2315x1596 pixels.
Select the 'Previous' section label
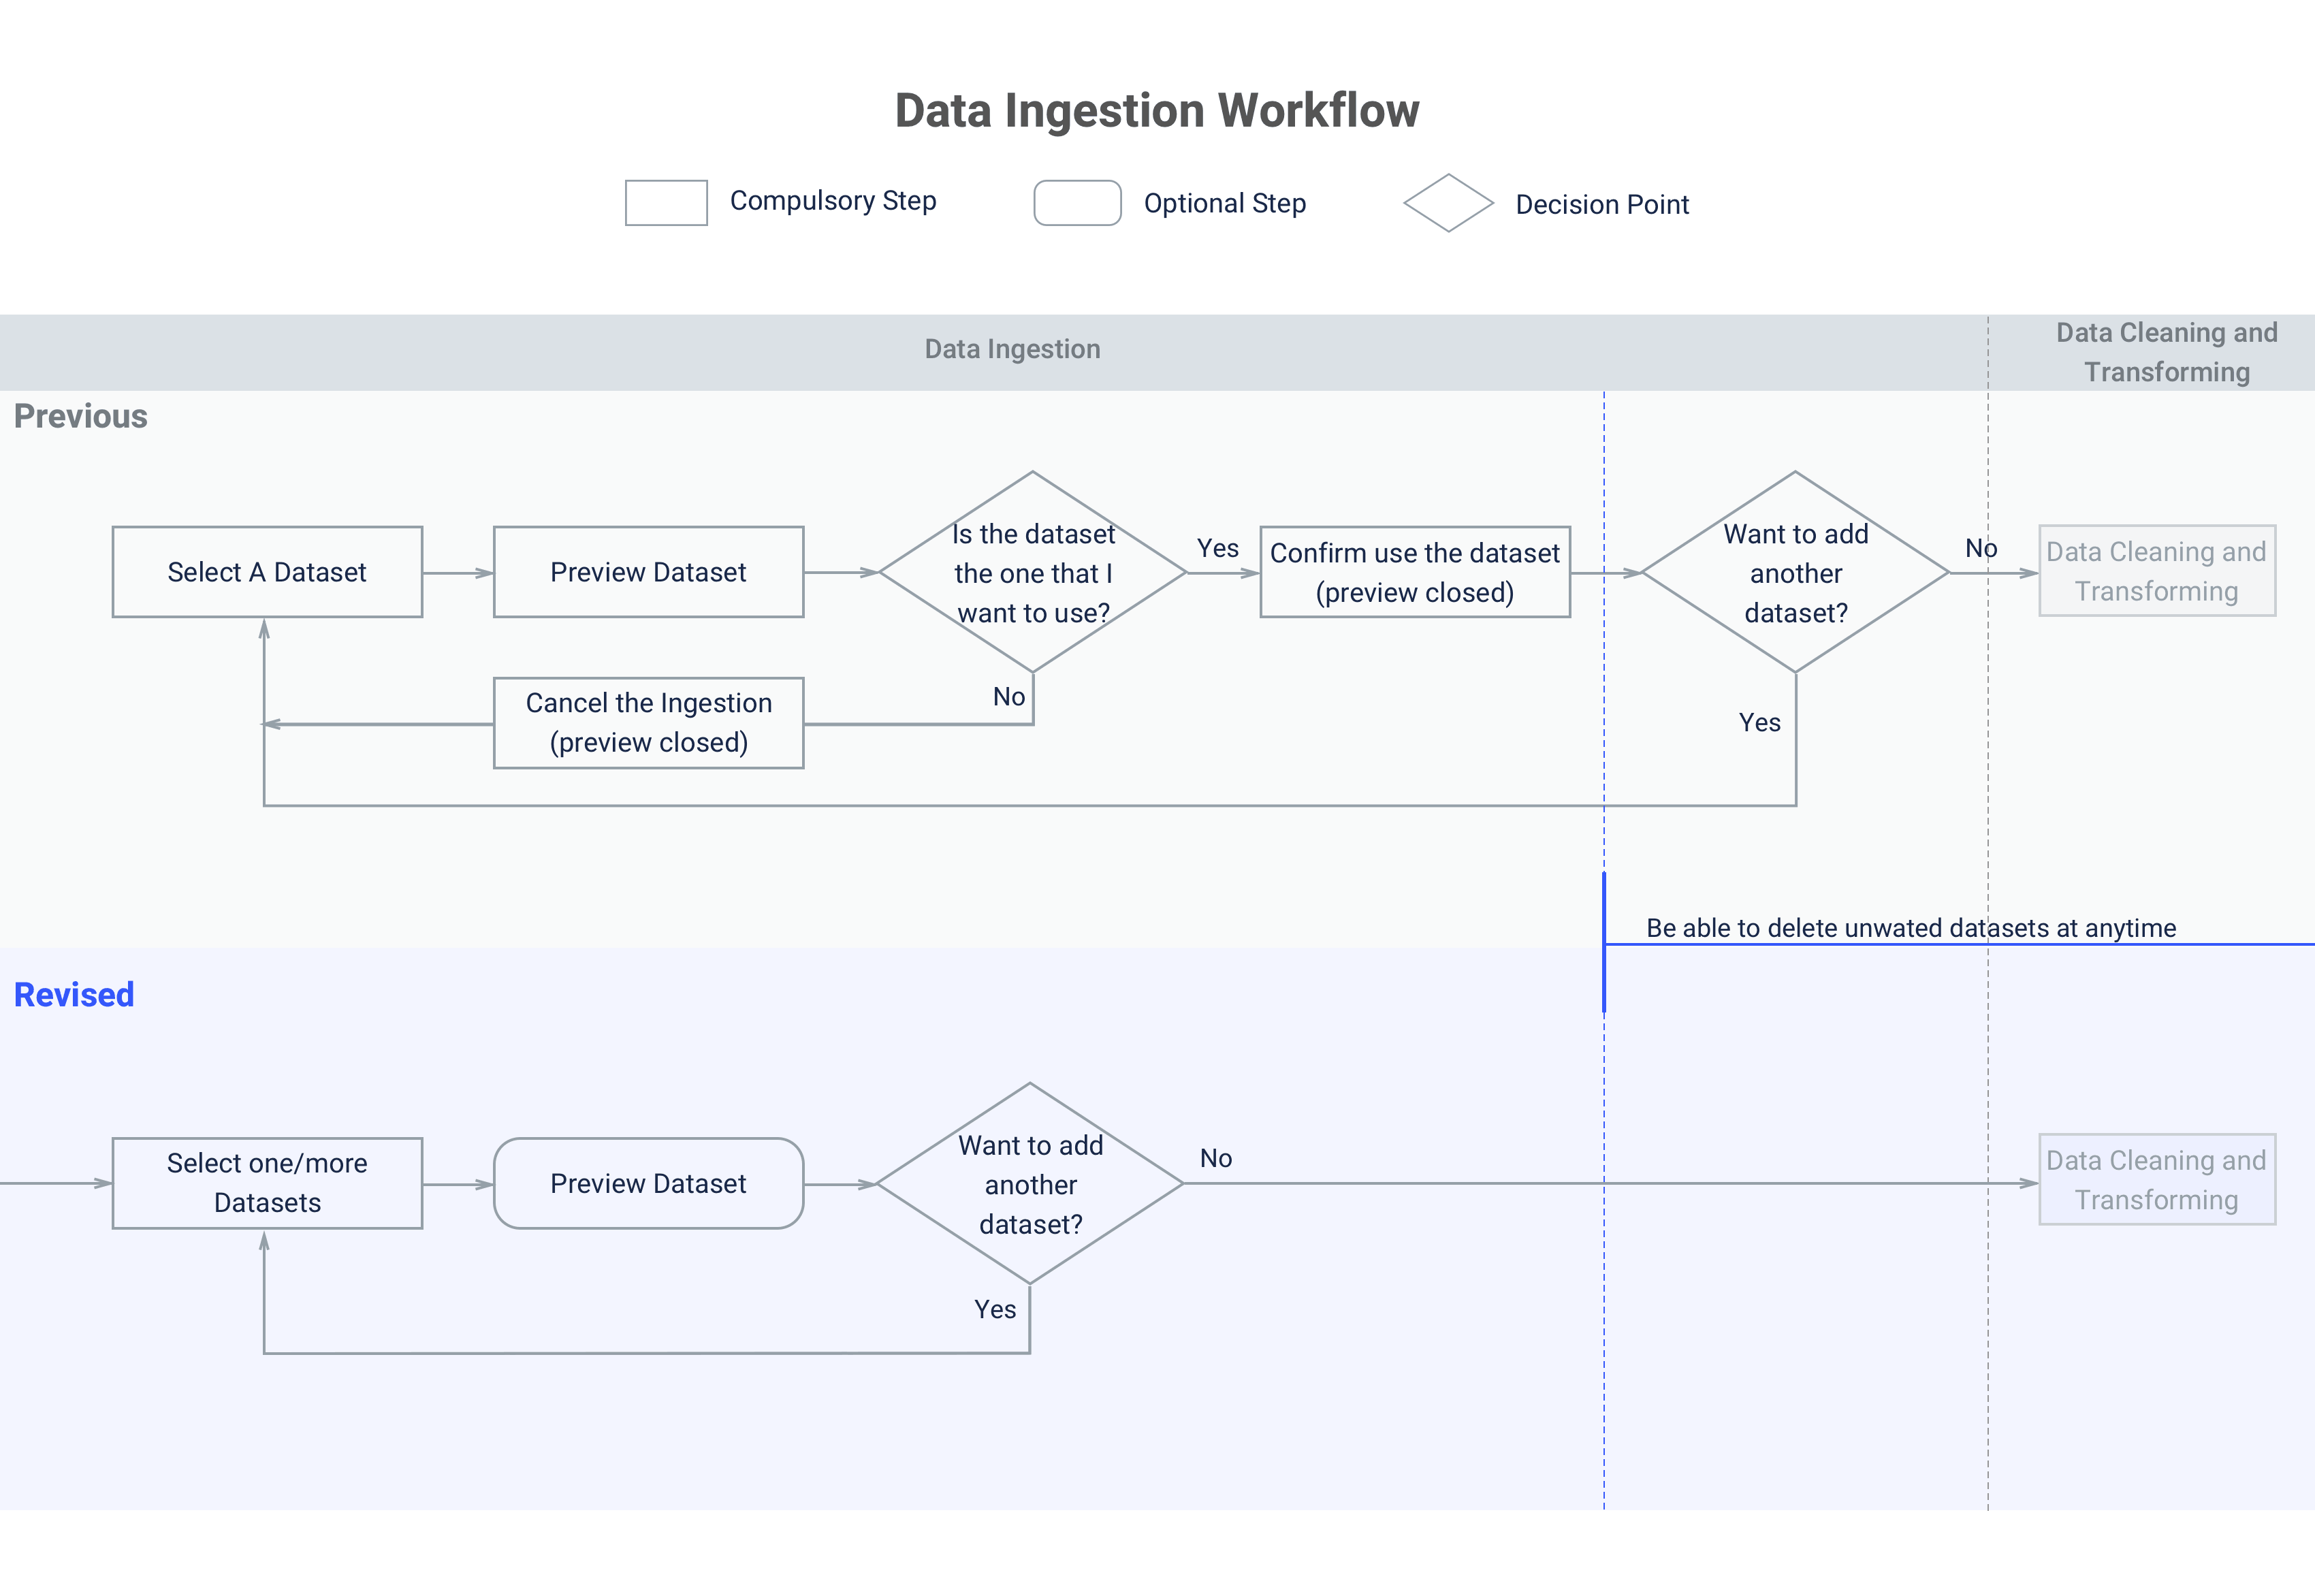pos(81,416)
